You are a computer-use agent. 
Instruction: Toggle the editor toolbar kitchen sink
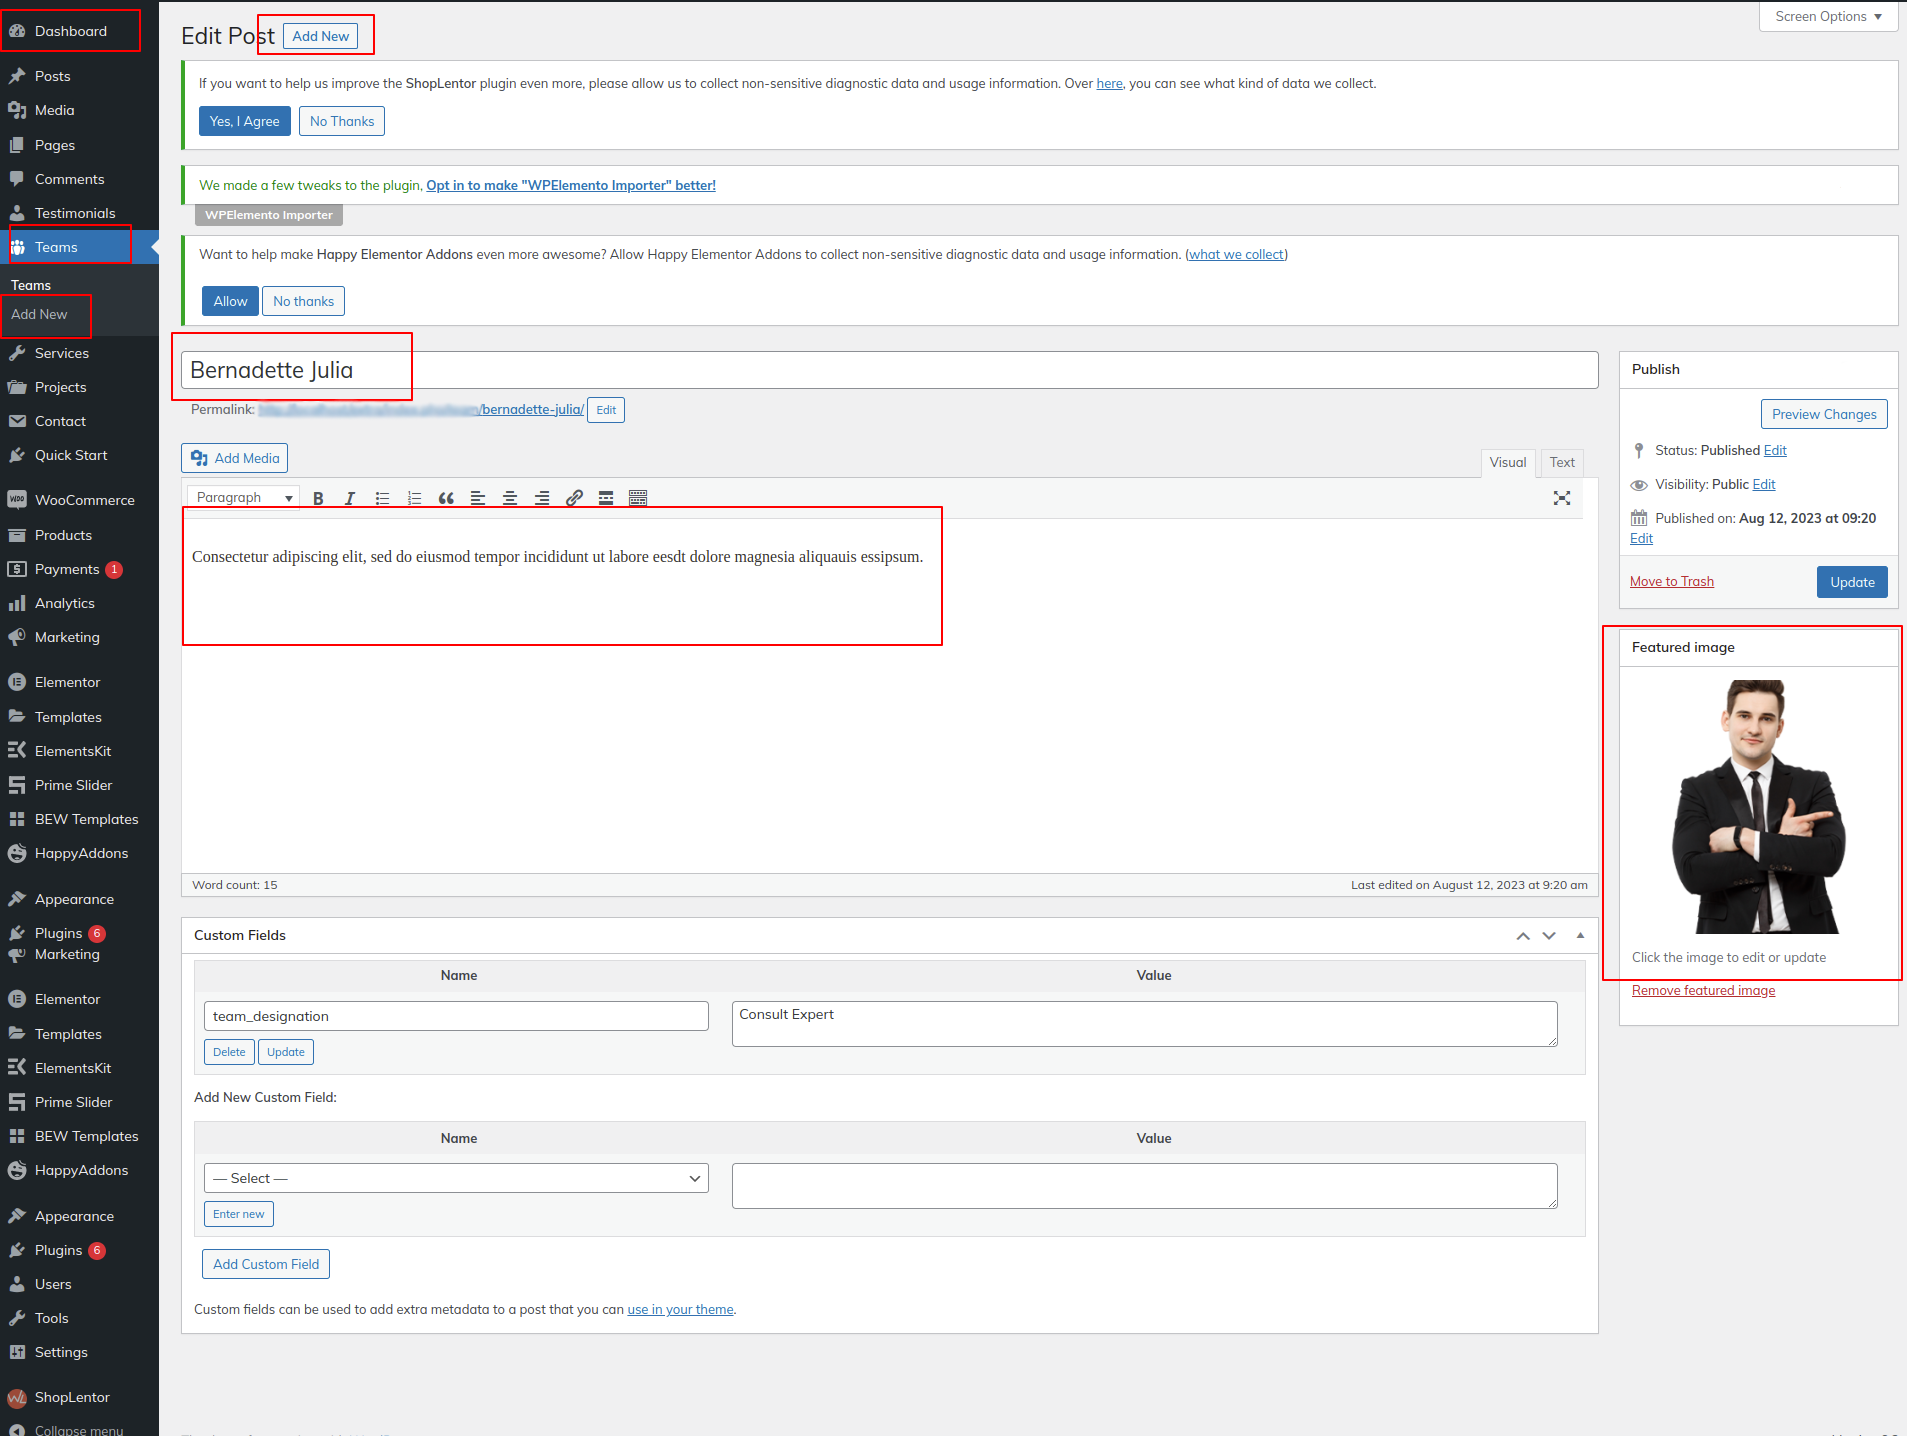(x=638, y=498)
